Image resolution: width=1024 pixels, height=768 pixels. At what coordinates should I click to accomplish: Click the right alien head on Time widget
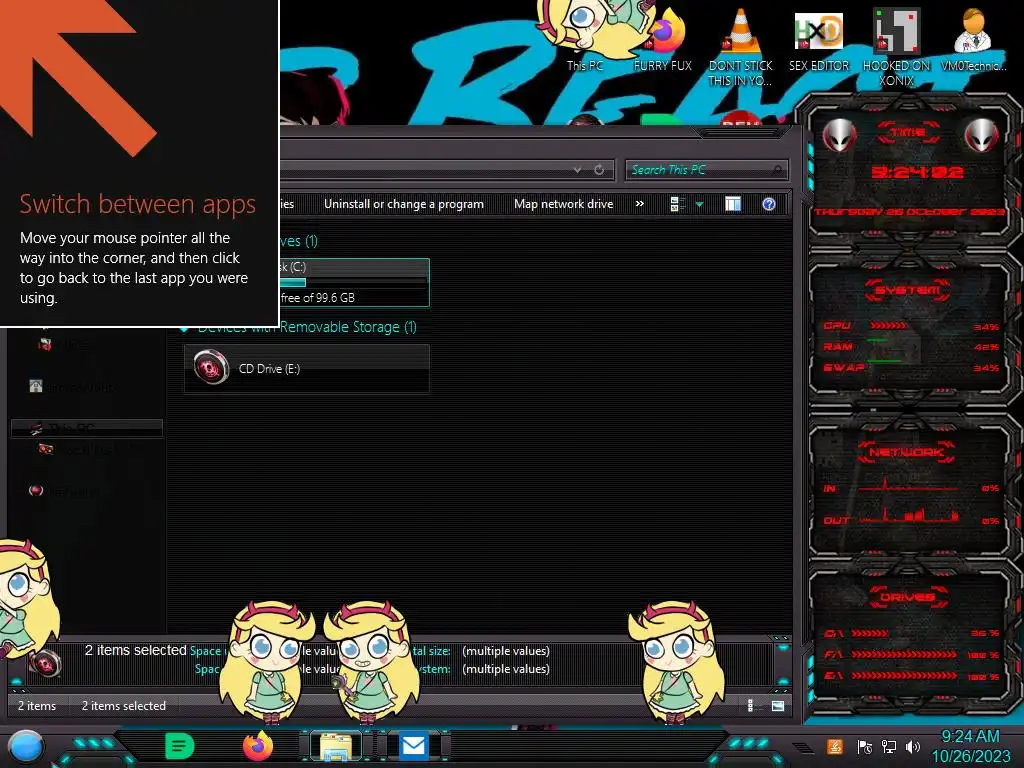coord(982,135)
